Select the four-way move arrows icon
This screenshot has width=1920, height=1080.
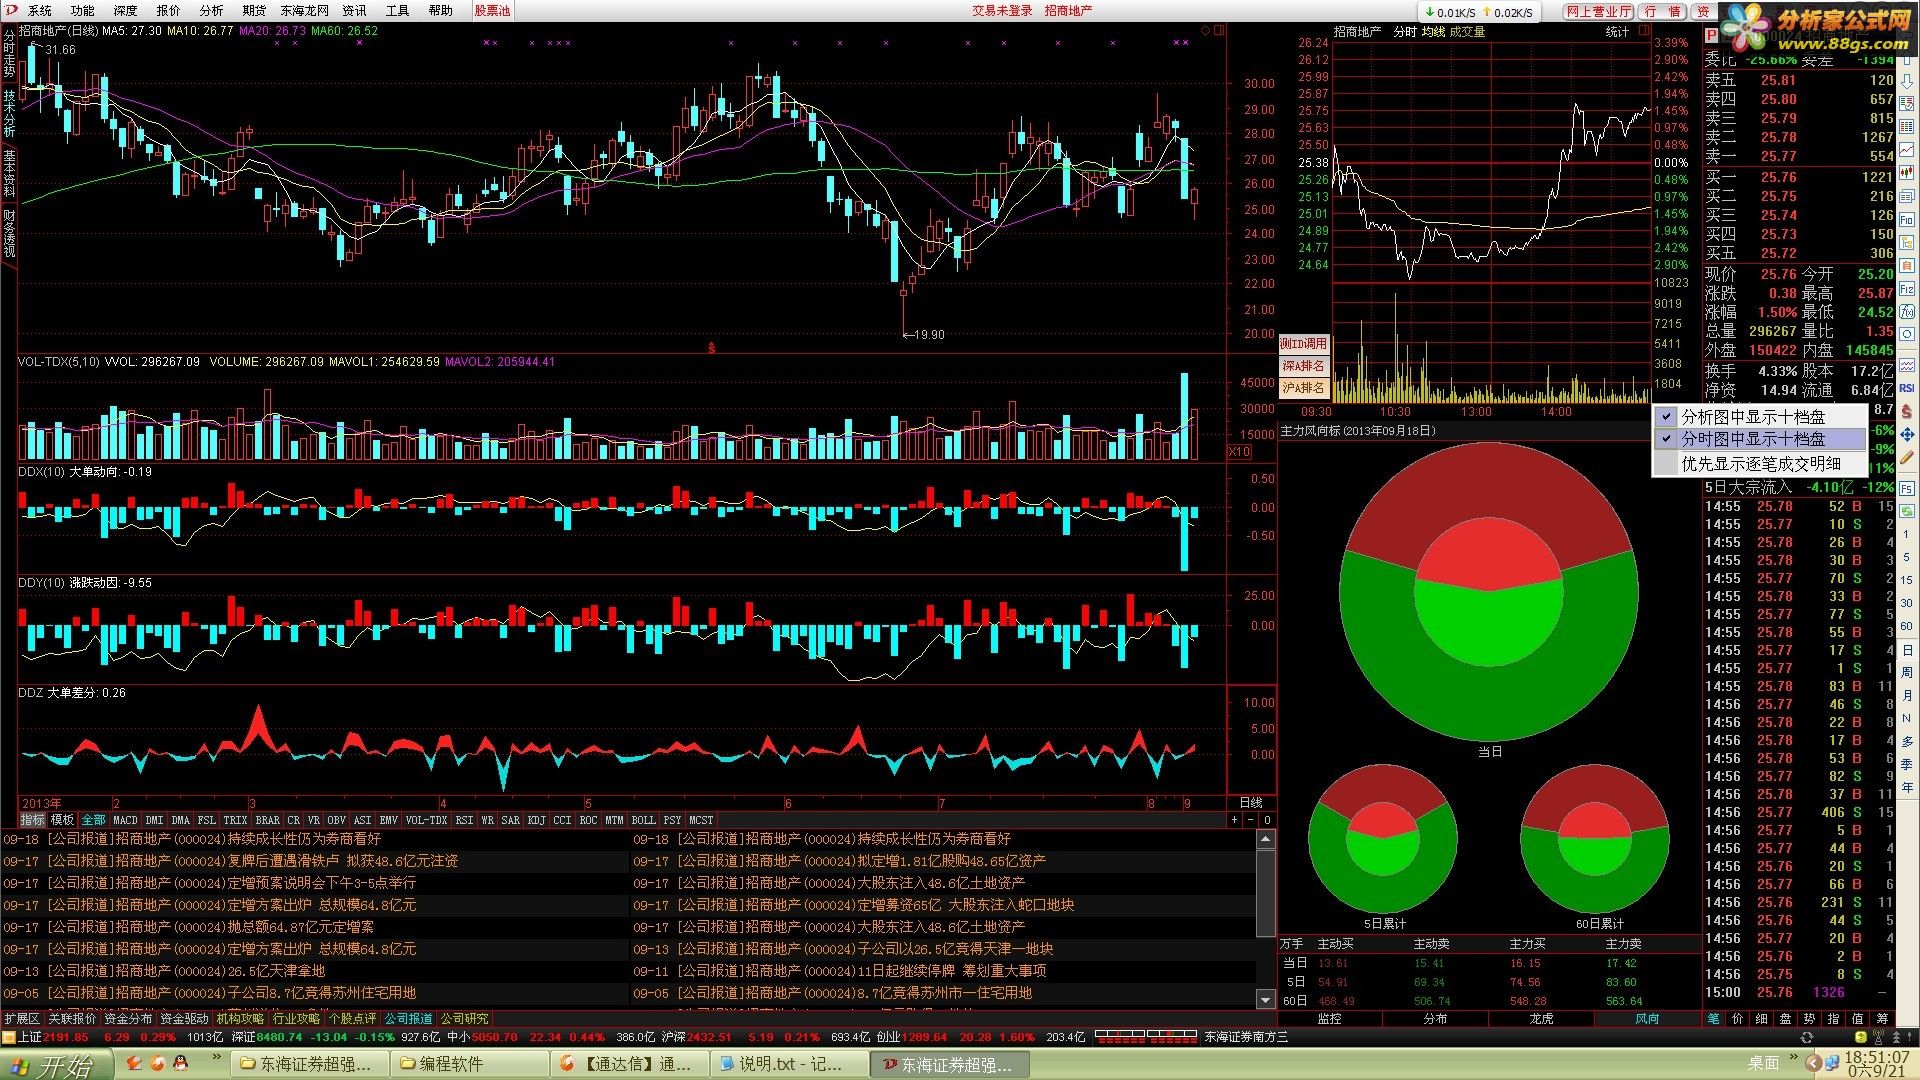1907,434
